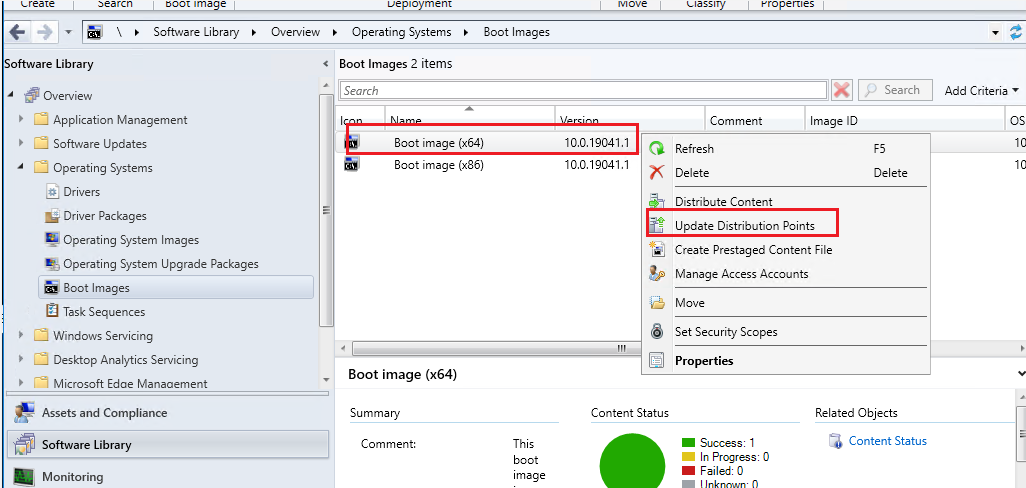1026x488 pixels.
Task: Expand the Application Management folder
Action: pos(22,120)
